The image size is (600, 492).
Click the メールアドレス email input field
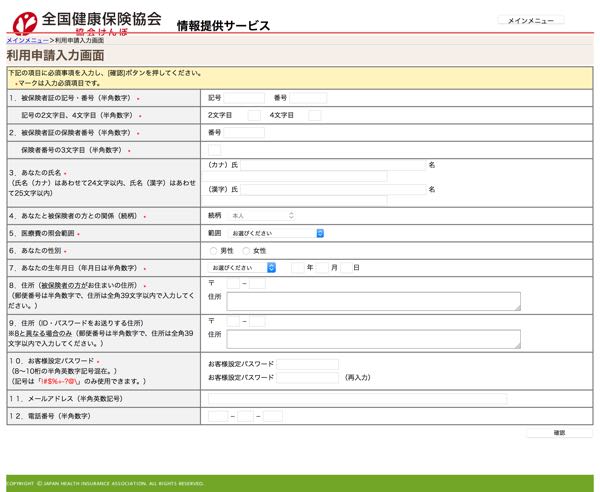pos(356,399)
